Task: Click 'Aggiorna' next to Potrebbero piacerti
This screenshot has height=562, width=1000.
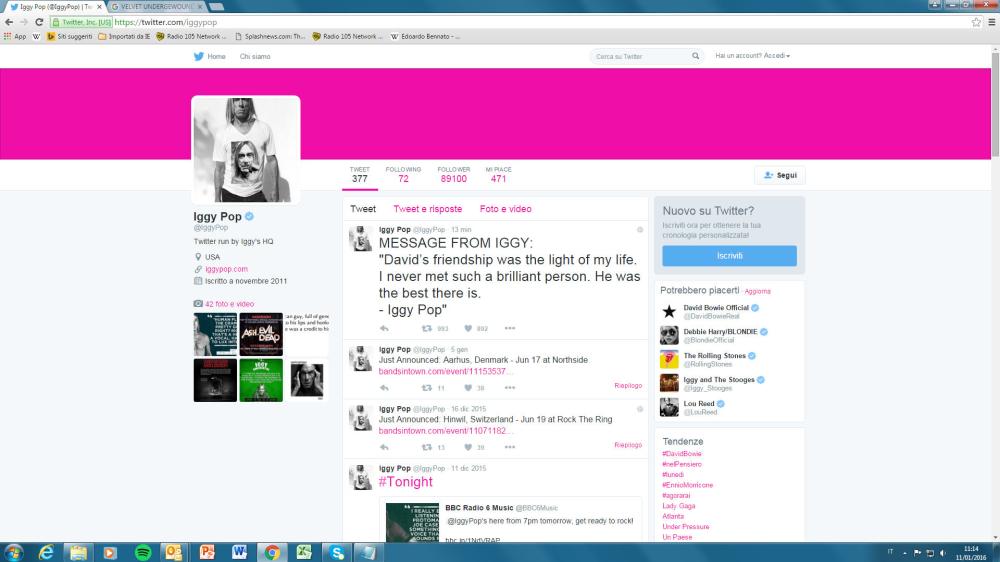Action: [758, 292]
